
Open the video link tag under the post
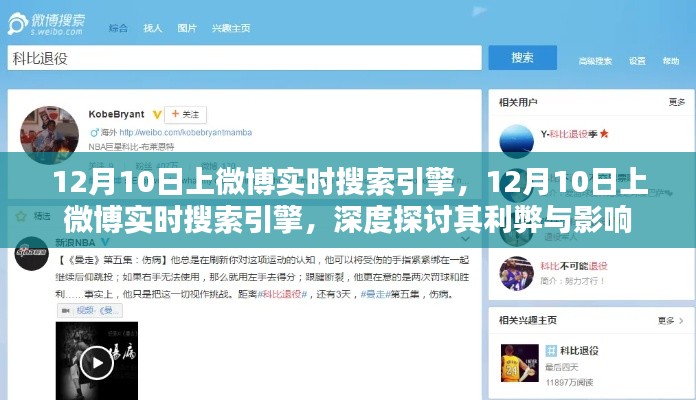coord(90,310)
